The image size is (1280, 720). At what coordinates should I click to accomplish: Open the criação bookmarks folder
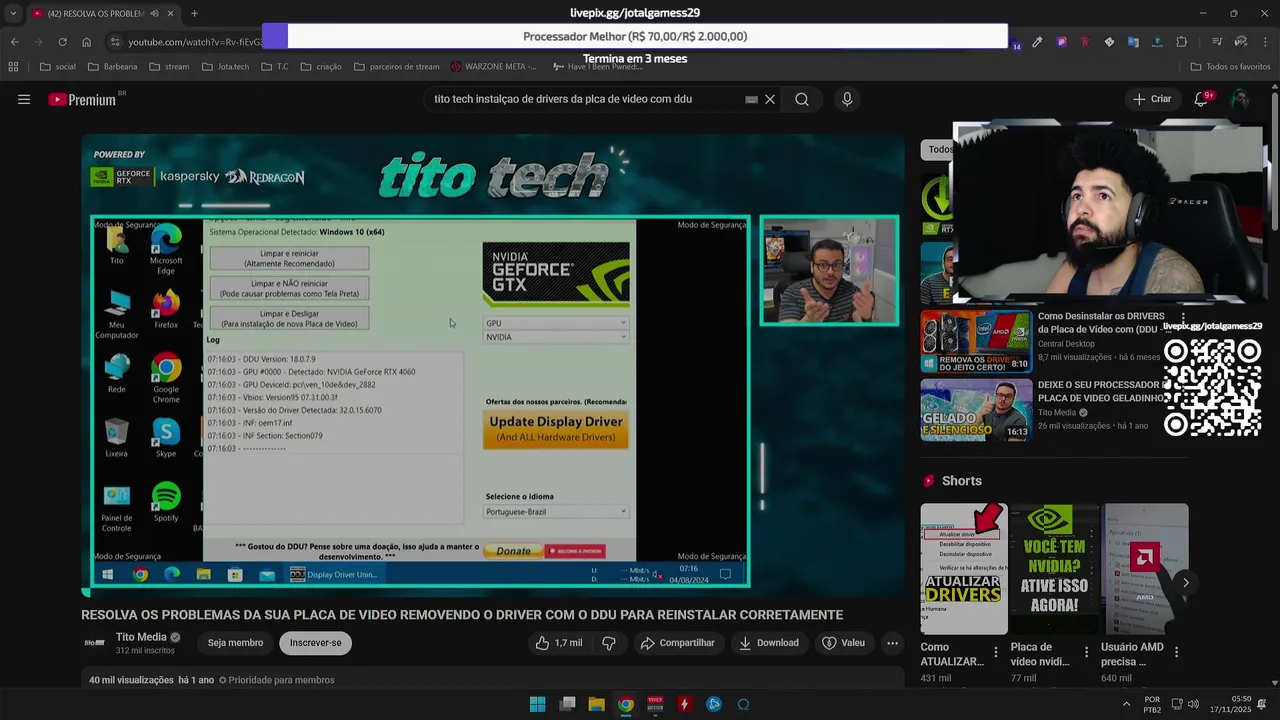[x=320, y=67]
